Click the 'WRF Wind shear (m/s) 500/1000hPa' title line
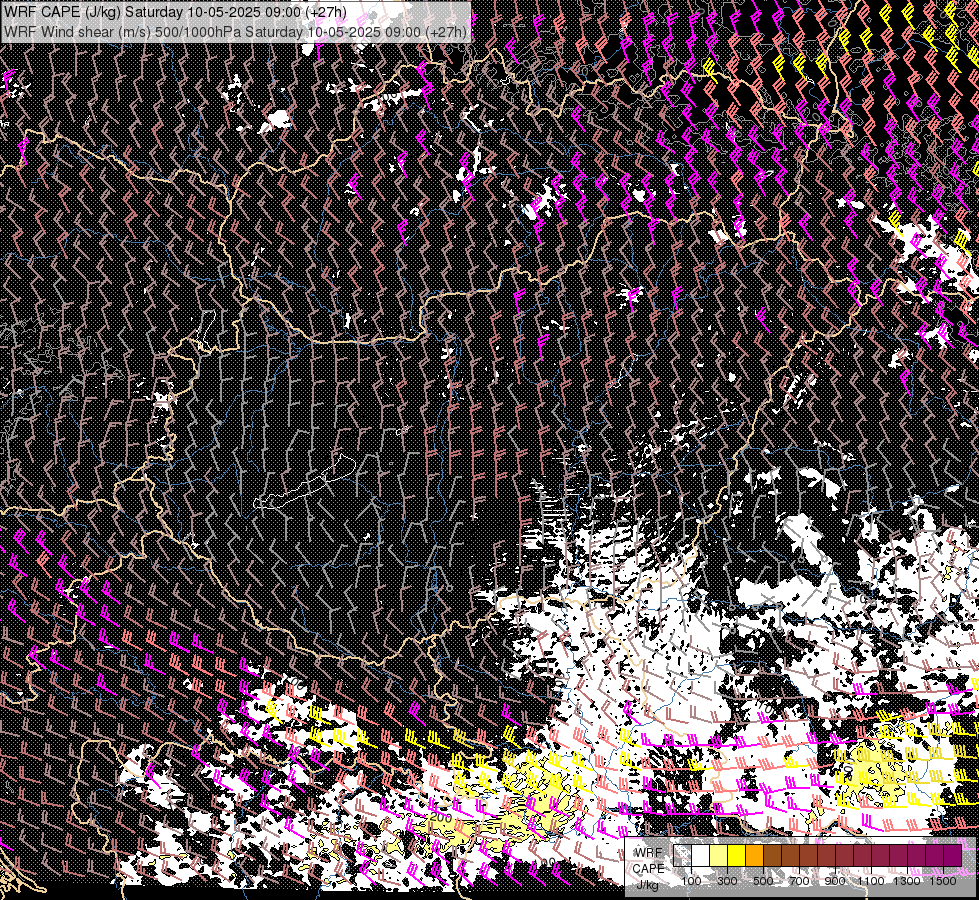This screenshot has width=979, height=900. point(235,31)
